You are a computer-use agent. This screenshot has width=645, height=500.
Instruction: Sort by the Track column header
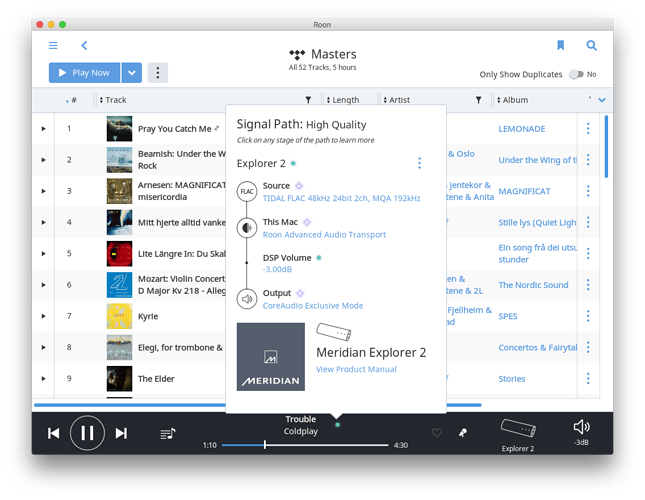tap(114, 100)
